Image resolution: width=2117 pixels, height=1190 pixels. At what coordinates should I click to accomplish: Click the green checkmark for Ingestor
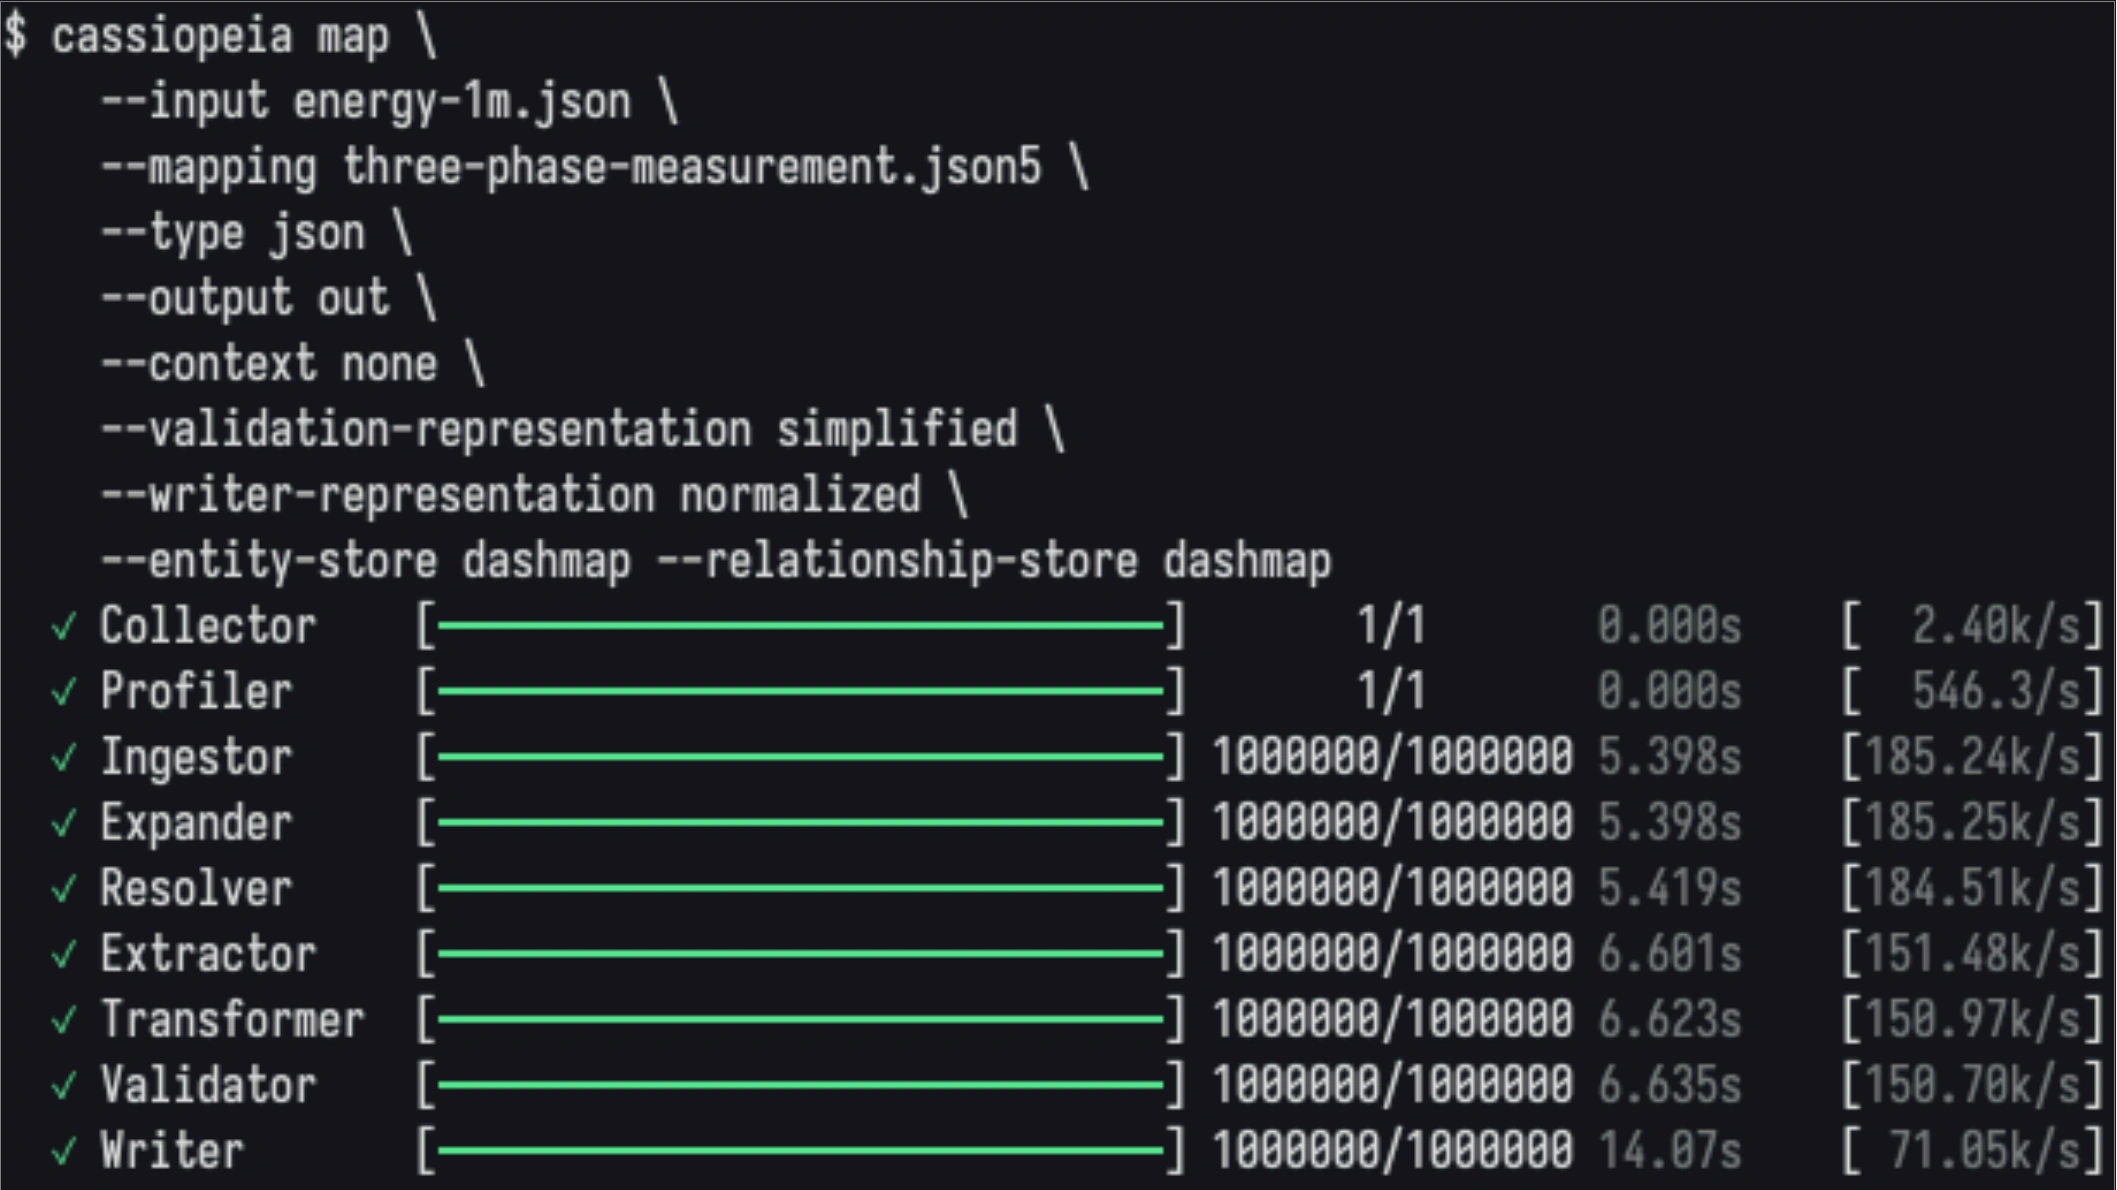(x=64, y=758)
